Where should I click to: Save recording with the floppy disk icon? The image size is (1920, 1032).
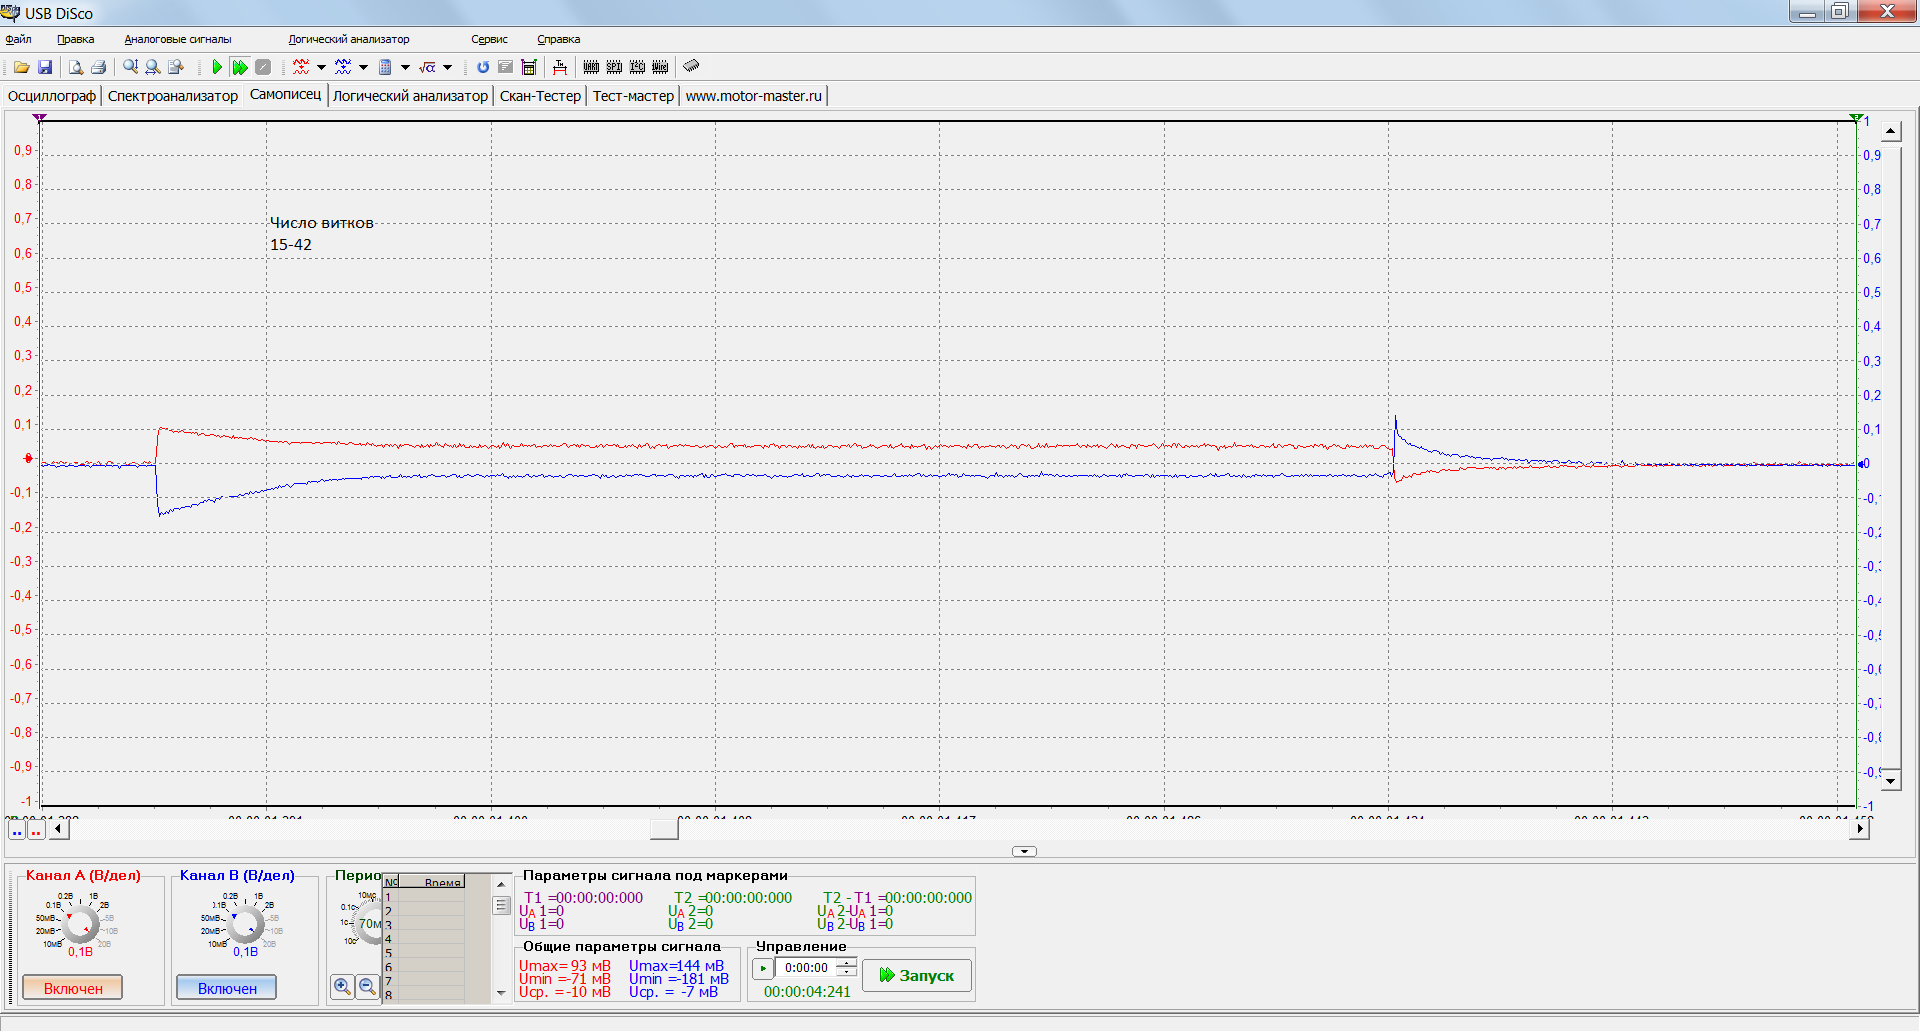45,67
